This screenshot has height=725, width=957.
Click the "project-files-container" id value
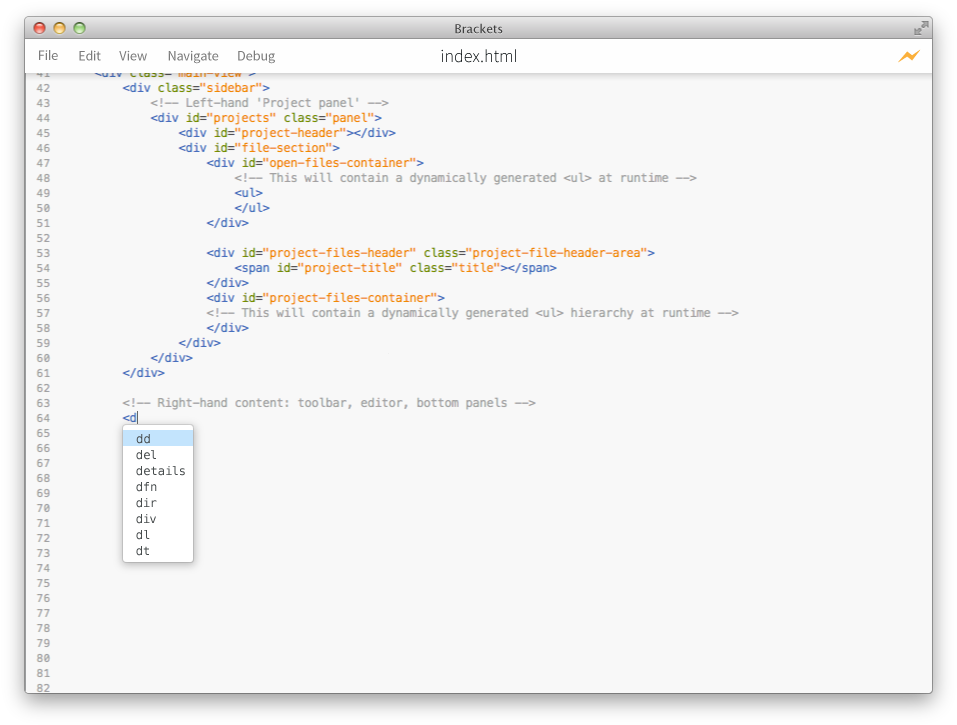click(x=350, y=298)
